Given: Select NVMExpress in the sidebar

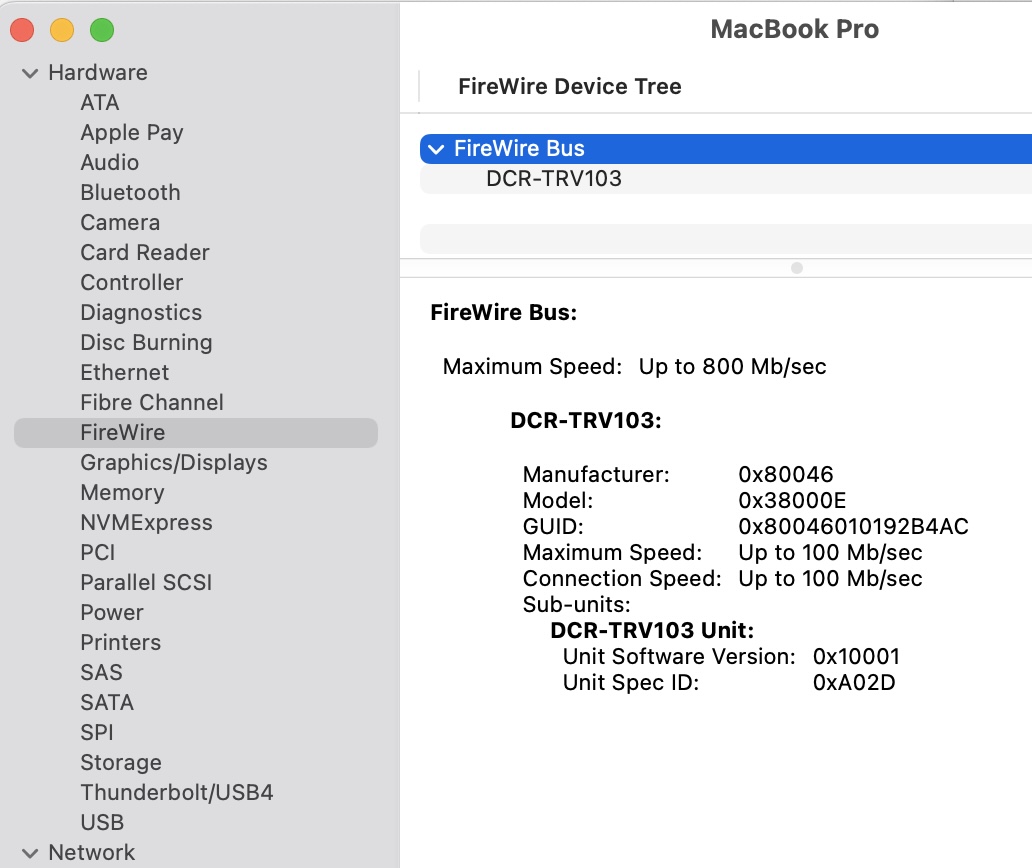Looking at the screenshot, I should tap(146, 522).
